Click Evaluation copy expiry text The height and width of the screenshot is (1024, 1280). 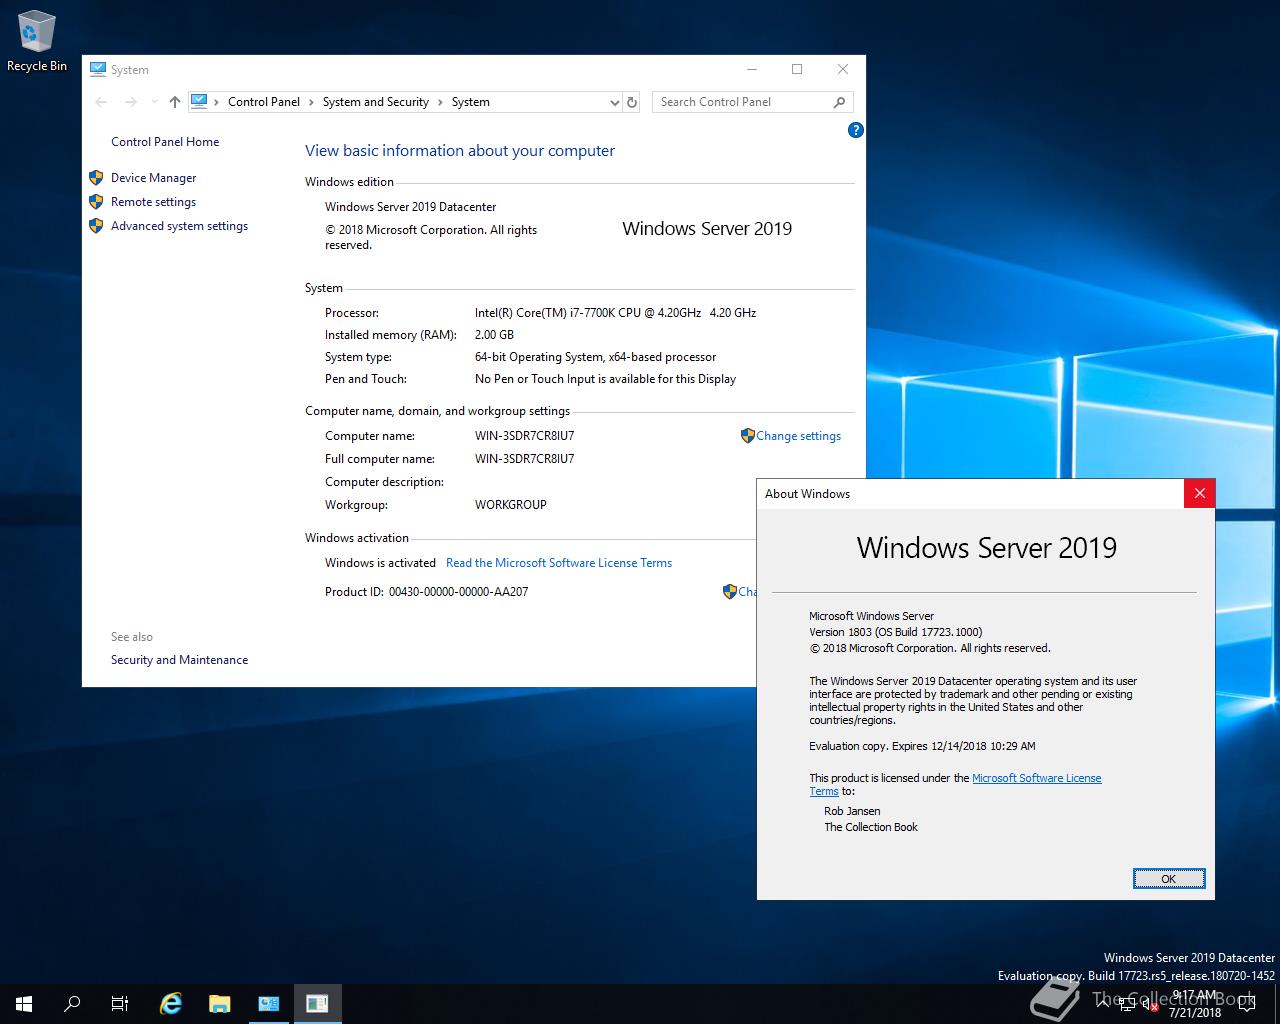pyautogui.click(x=922, y=746)
